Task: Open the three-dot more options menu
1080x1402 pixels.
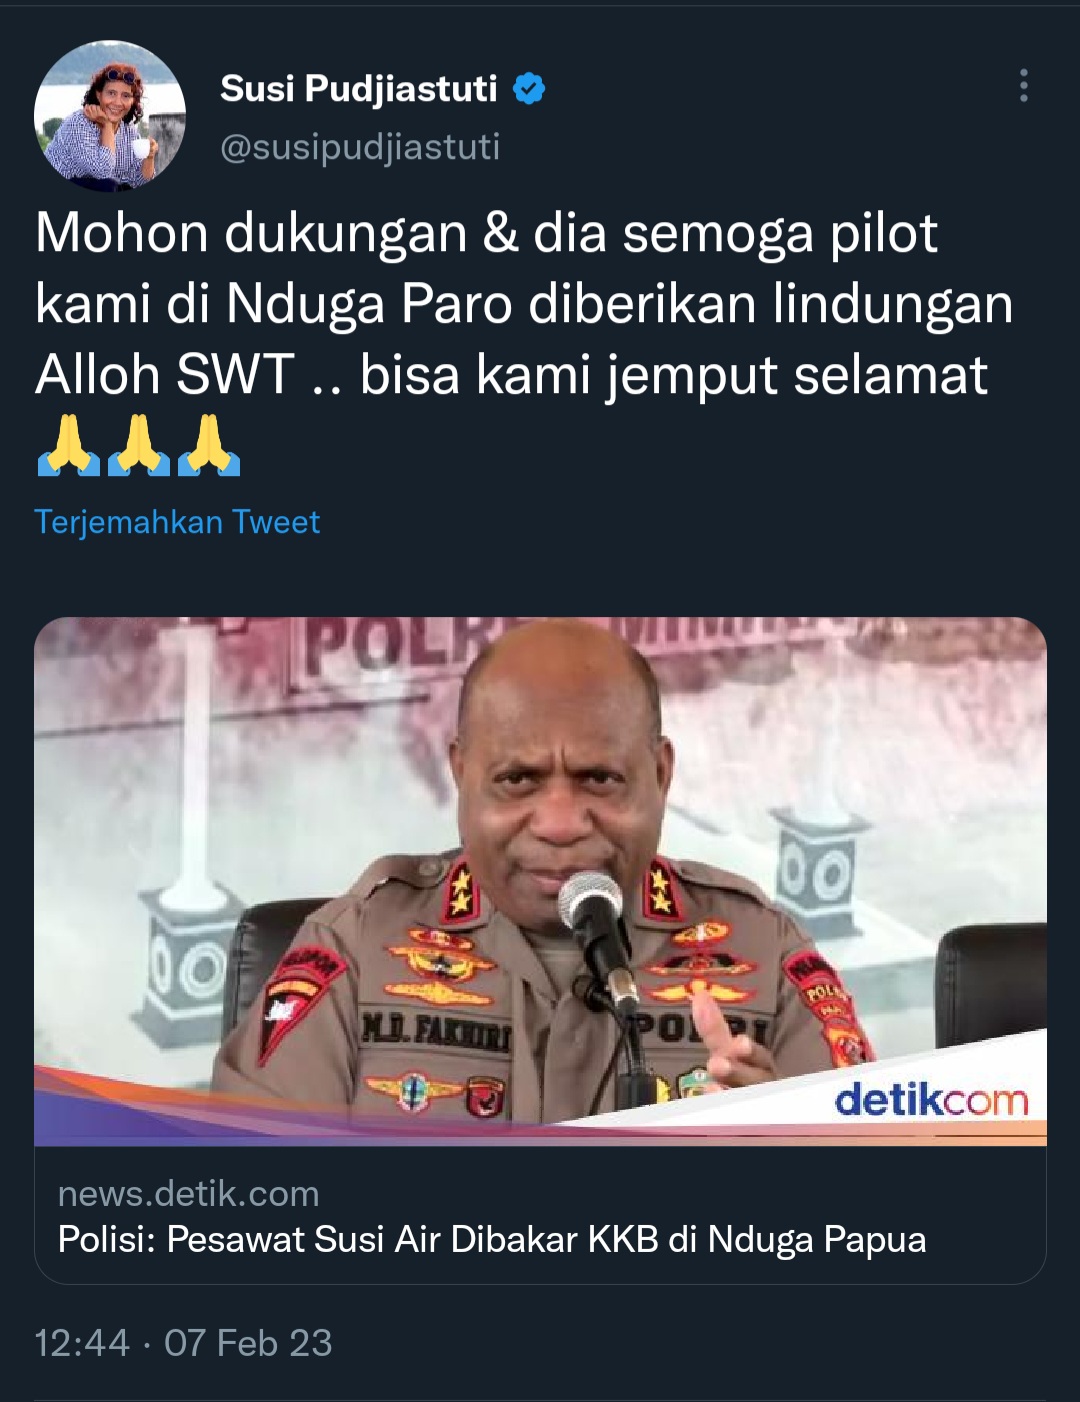Action: click(x=1023, y=86)
